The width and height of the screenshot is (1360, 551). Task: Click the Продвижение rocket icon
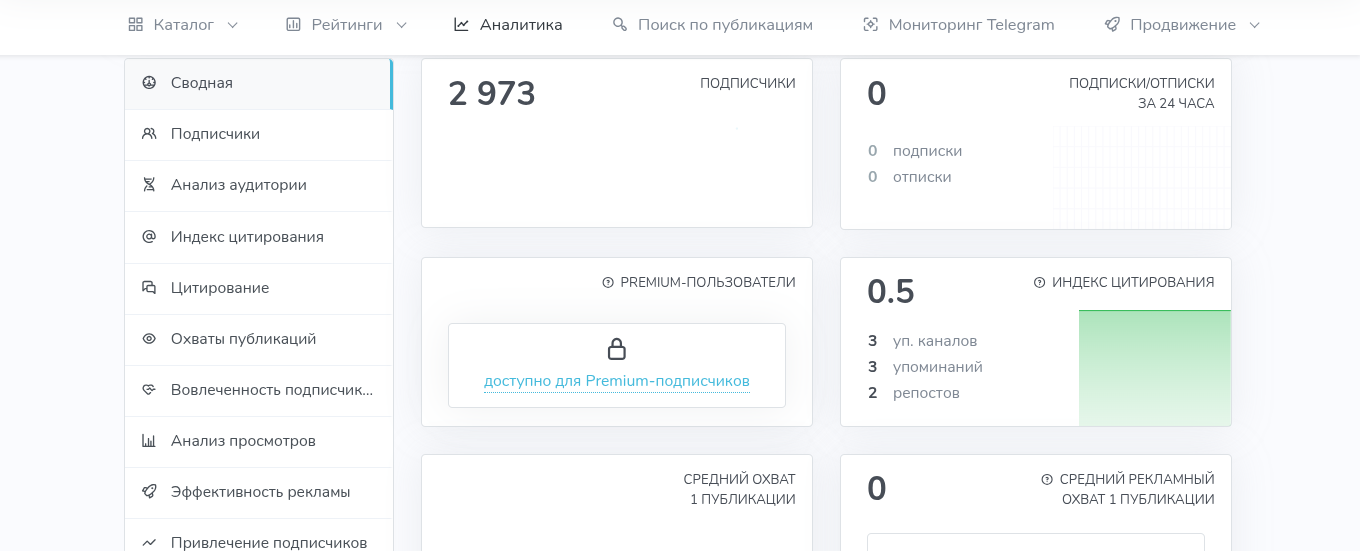tap(1112, 25)
